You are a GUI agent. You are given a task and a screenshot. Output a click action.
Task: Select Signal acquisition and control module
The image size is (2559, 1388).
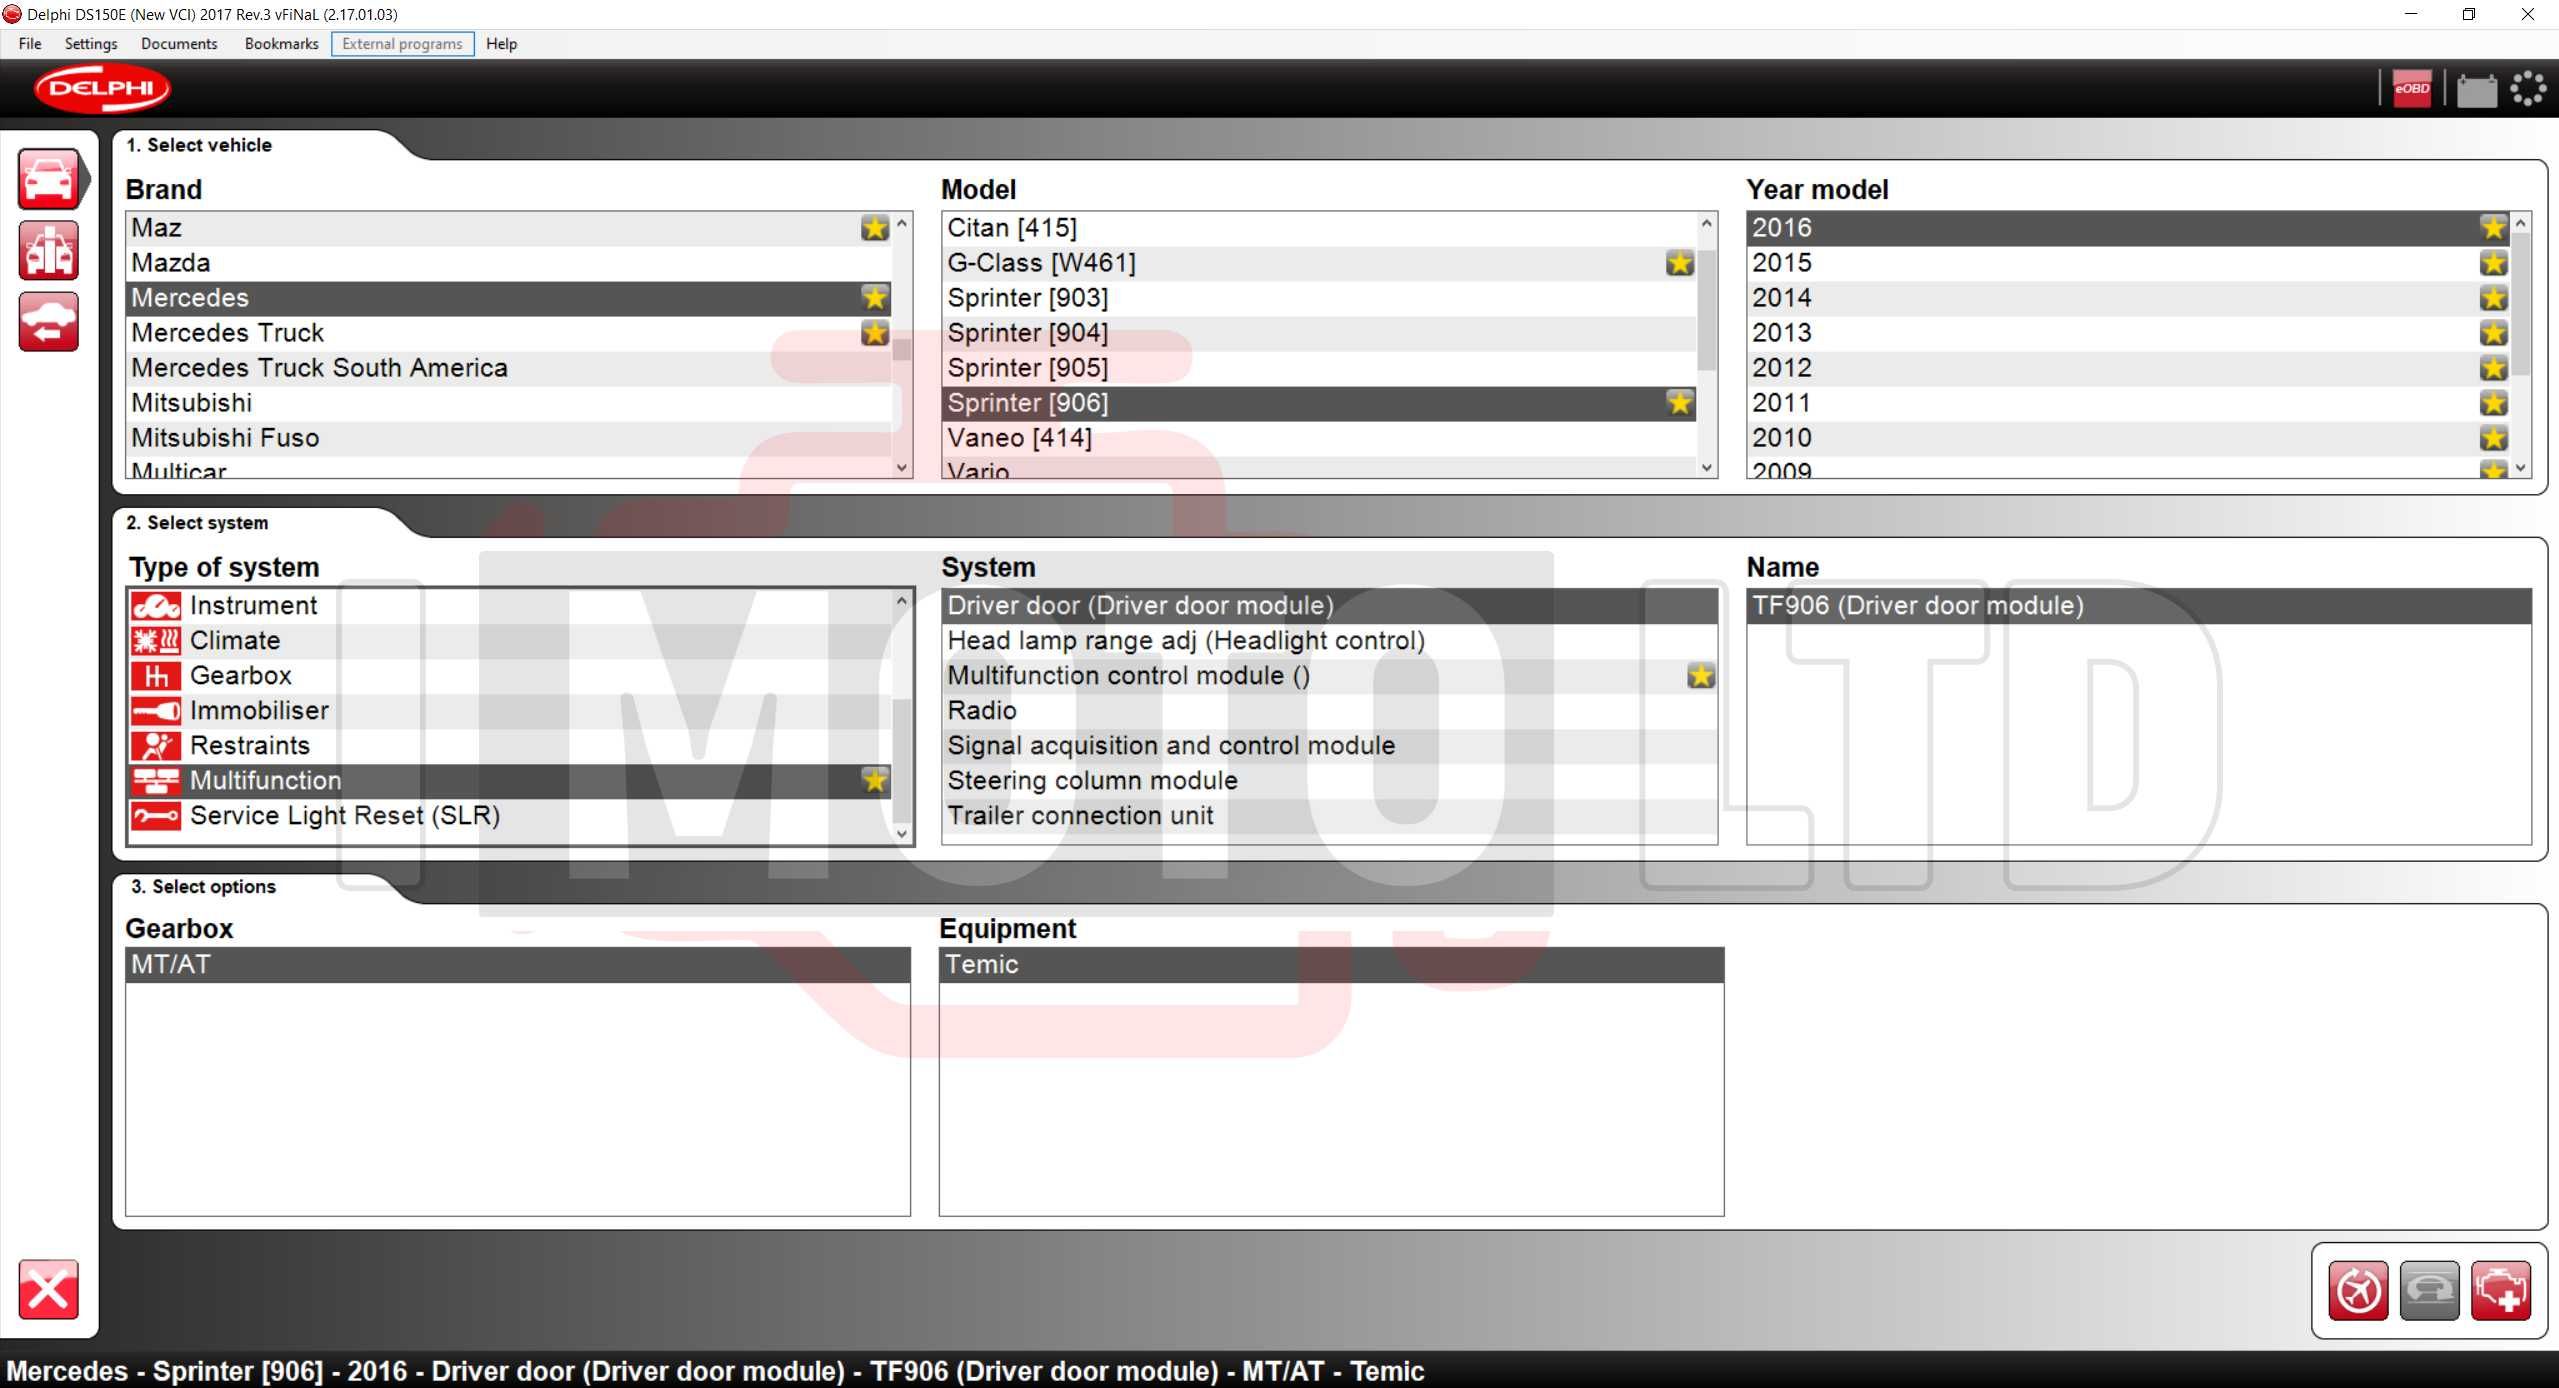pos(1329,746)
